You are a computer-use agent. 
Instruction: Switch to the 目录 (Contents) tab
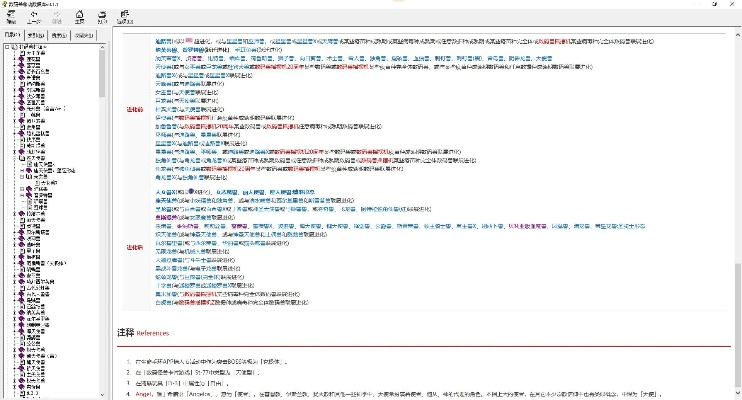click(x=12, y=35)
